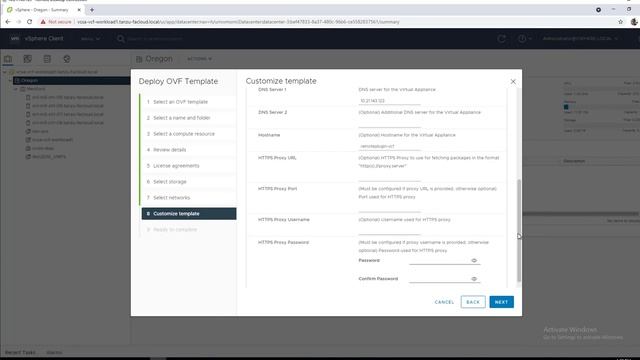Click the Hostname input field

pyautogui.click(x=389, y=146)
